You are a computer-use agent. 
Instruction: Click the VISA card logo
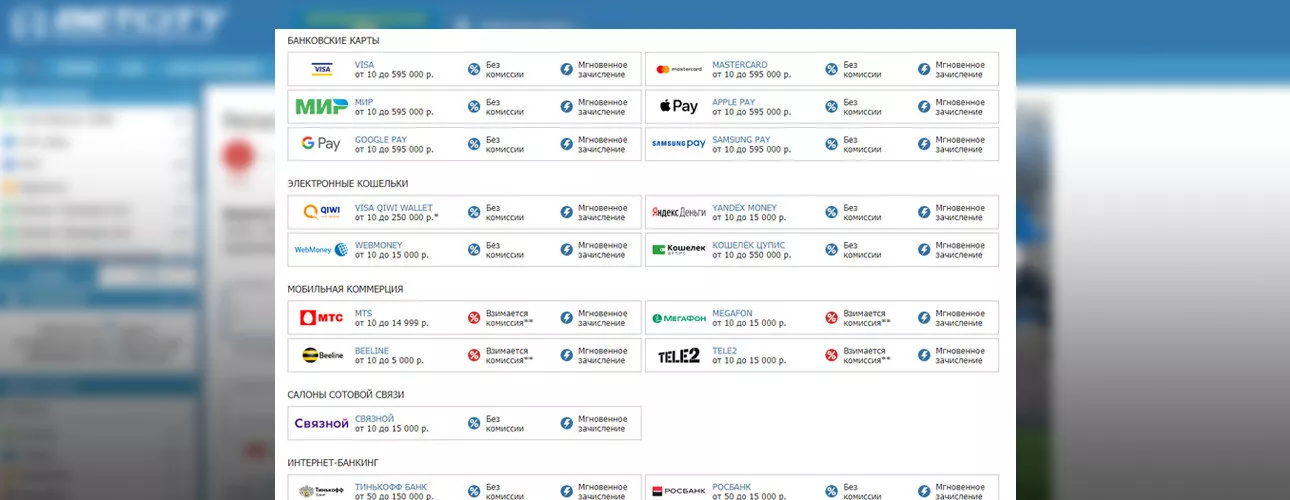click(x=321, y=69)
